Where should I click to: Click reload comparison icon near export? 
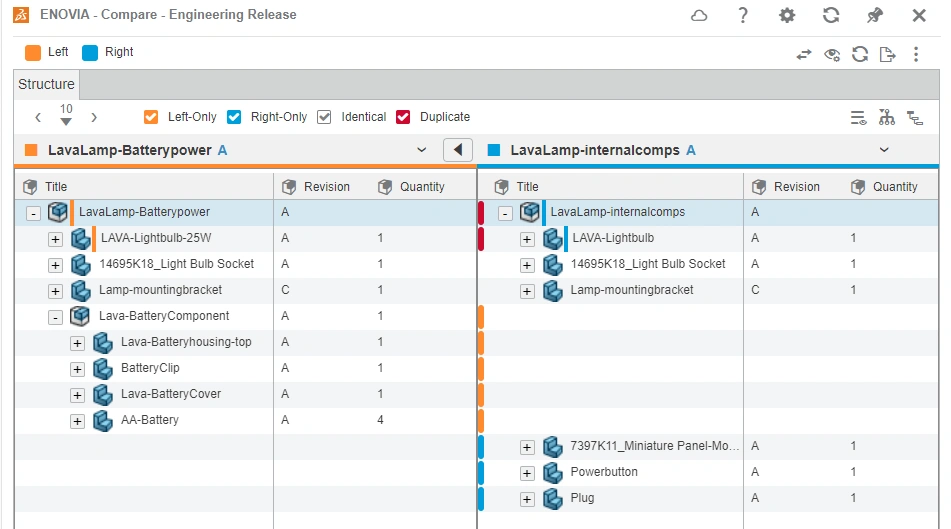click(x=859, y=55)
